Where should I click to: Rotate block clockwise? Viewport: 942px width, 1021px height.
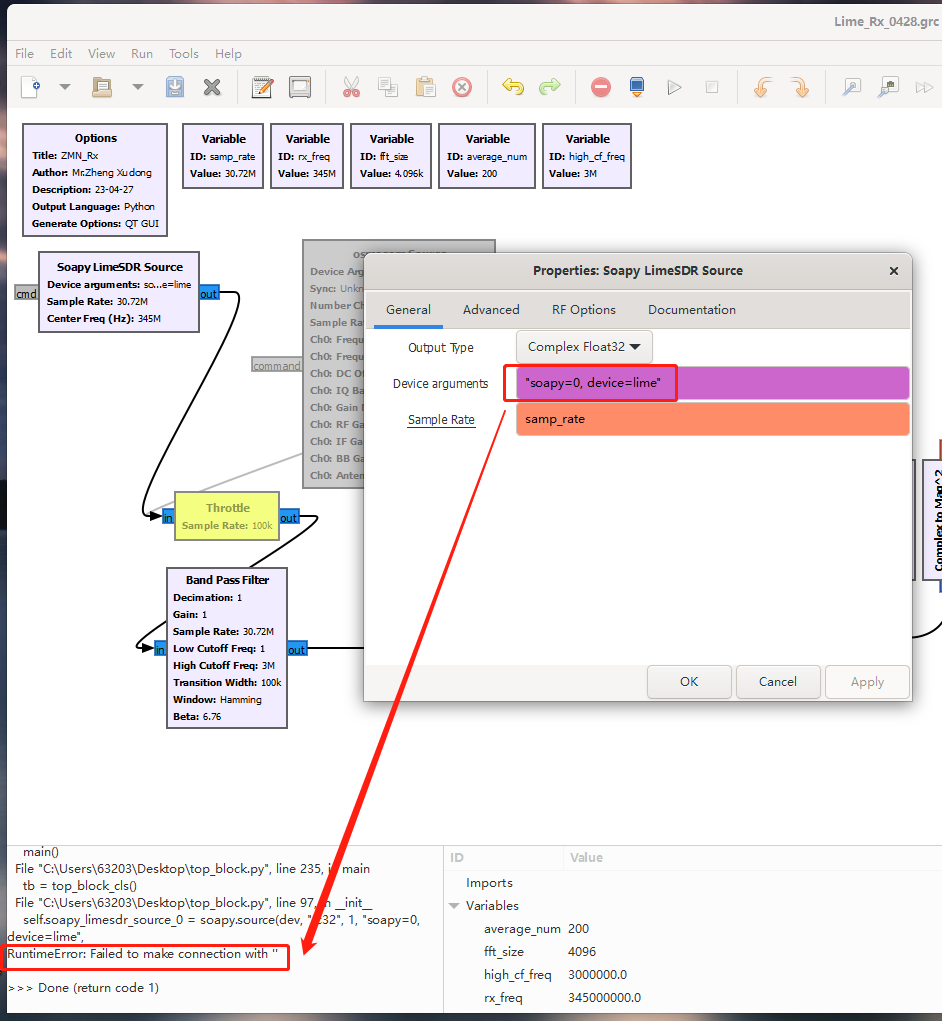pyautogui.click(x=800, y=87)
